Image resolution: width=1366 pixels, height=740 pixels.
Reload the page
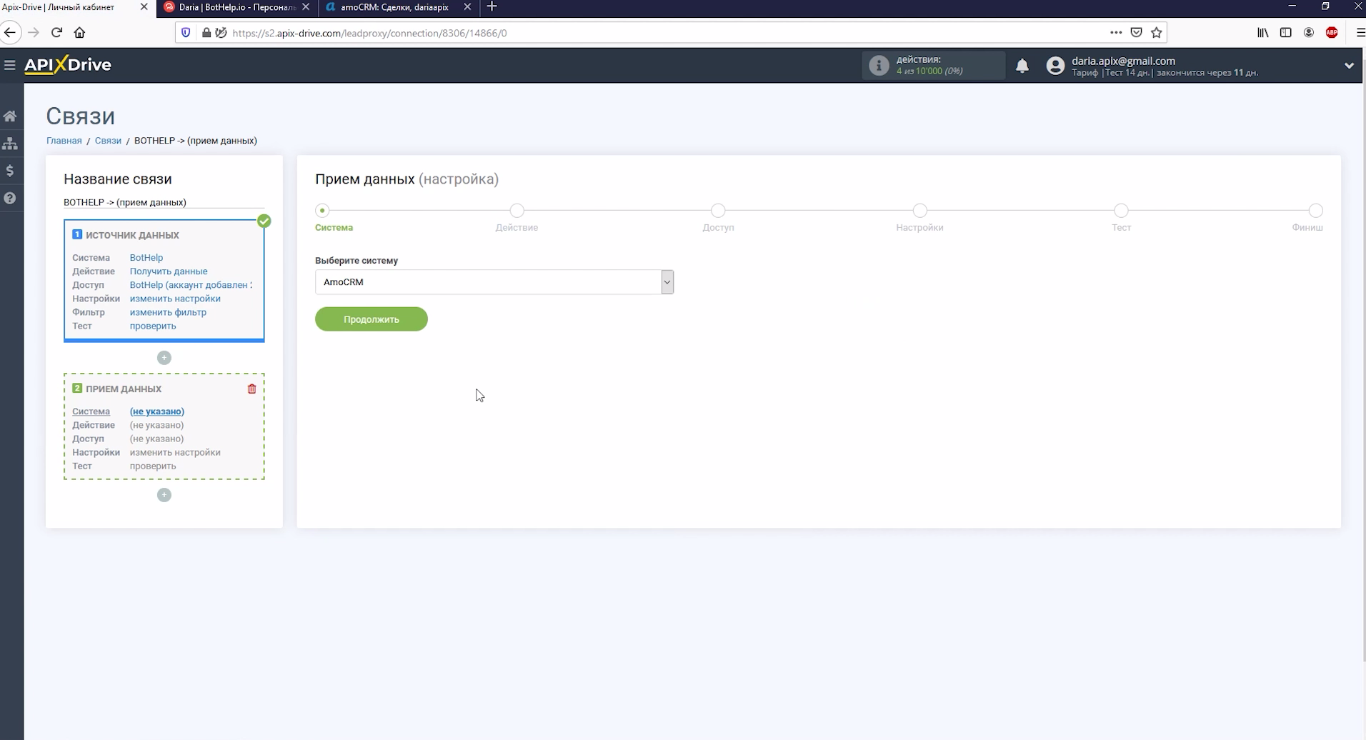[x=57, y=32]
